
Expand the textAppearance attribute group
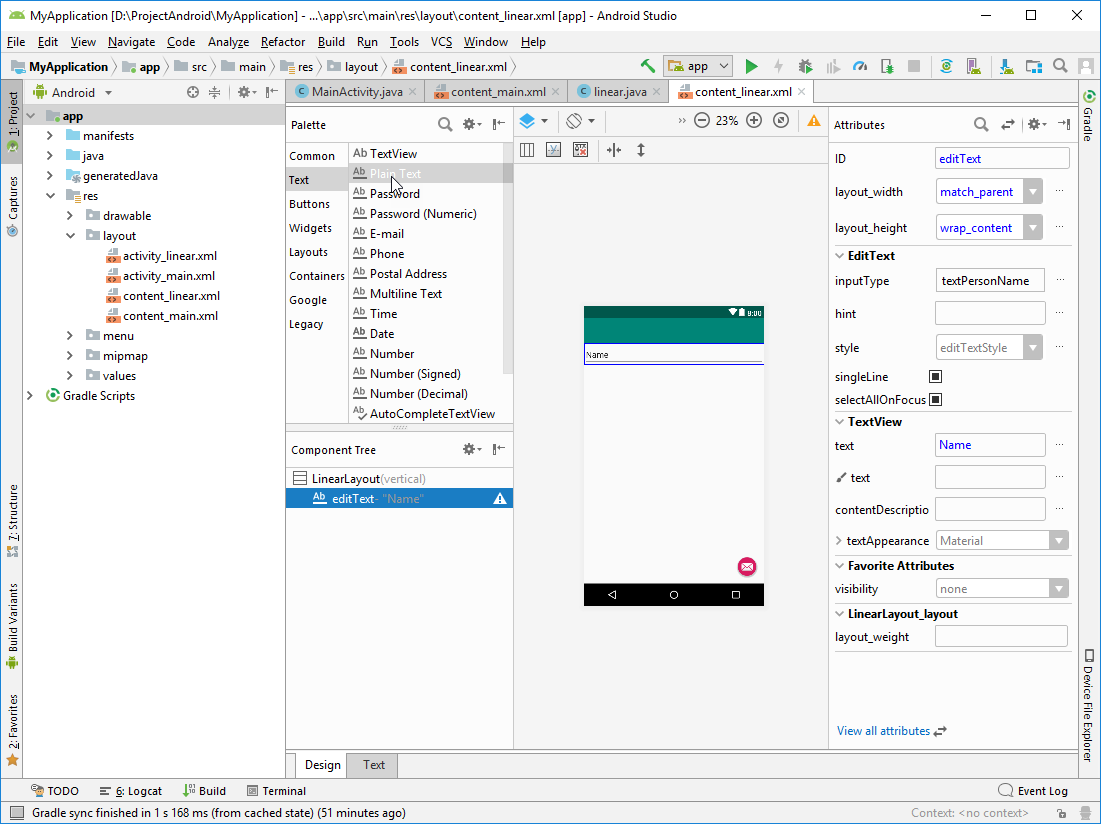point(838,541)
